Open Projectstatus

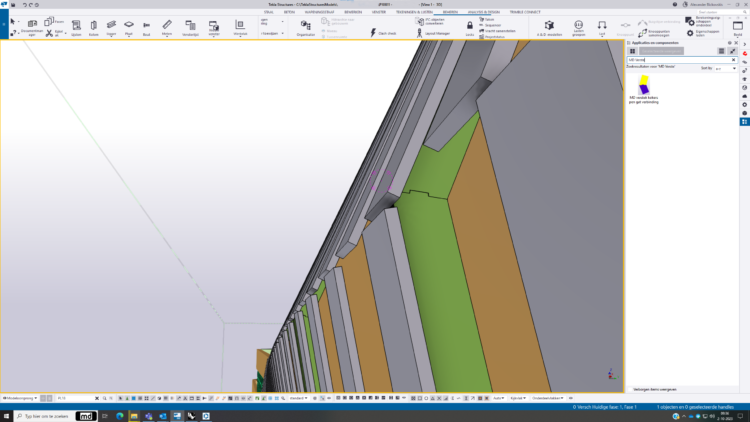[x=492, y=37]
